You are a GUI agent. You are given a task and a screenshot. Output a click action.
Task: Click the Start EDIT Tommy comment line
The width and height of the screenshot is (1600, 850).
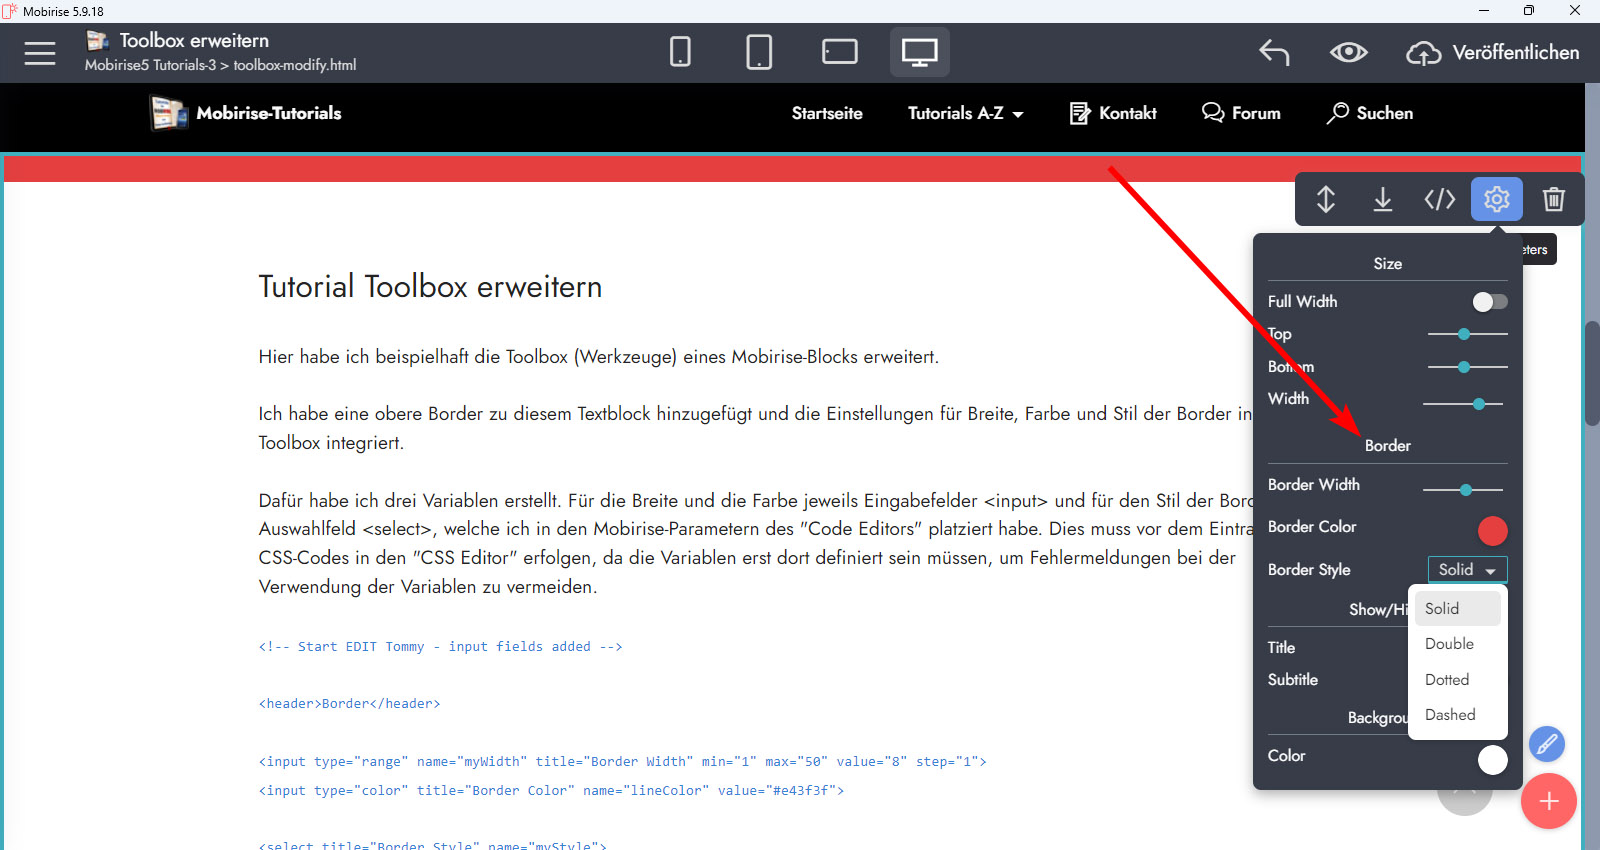coord(440,647)
